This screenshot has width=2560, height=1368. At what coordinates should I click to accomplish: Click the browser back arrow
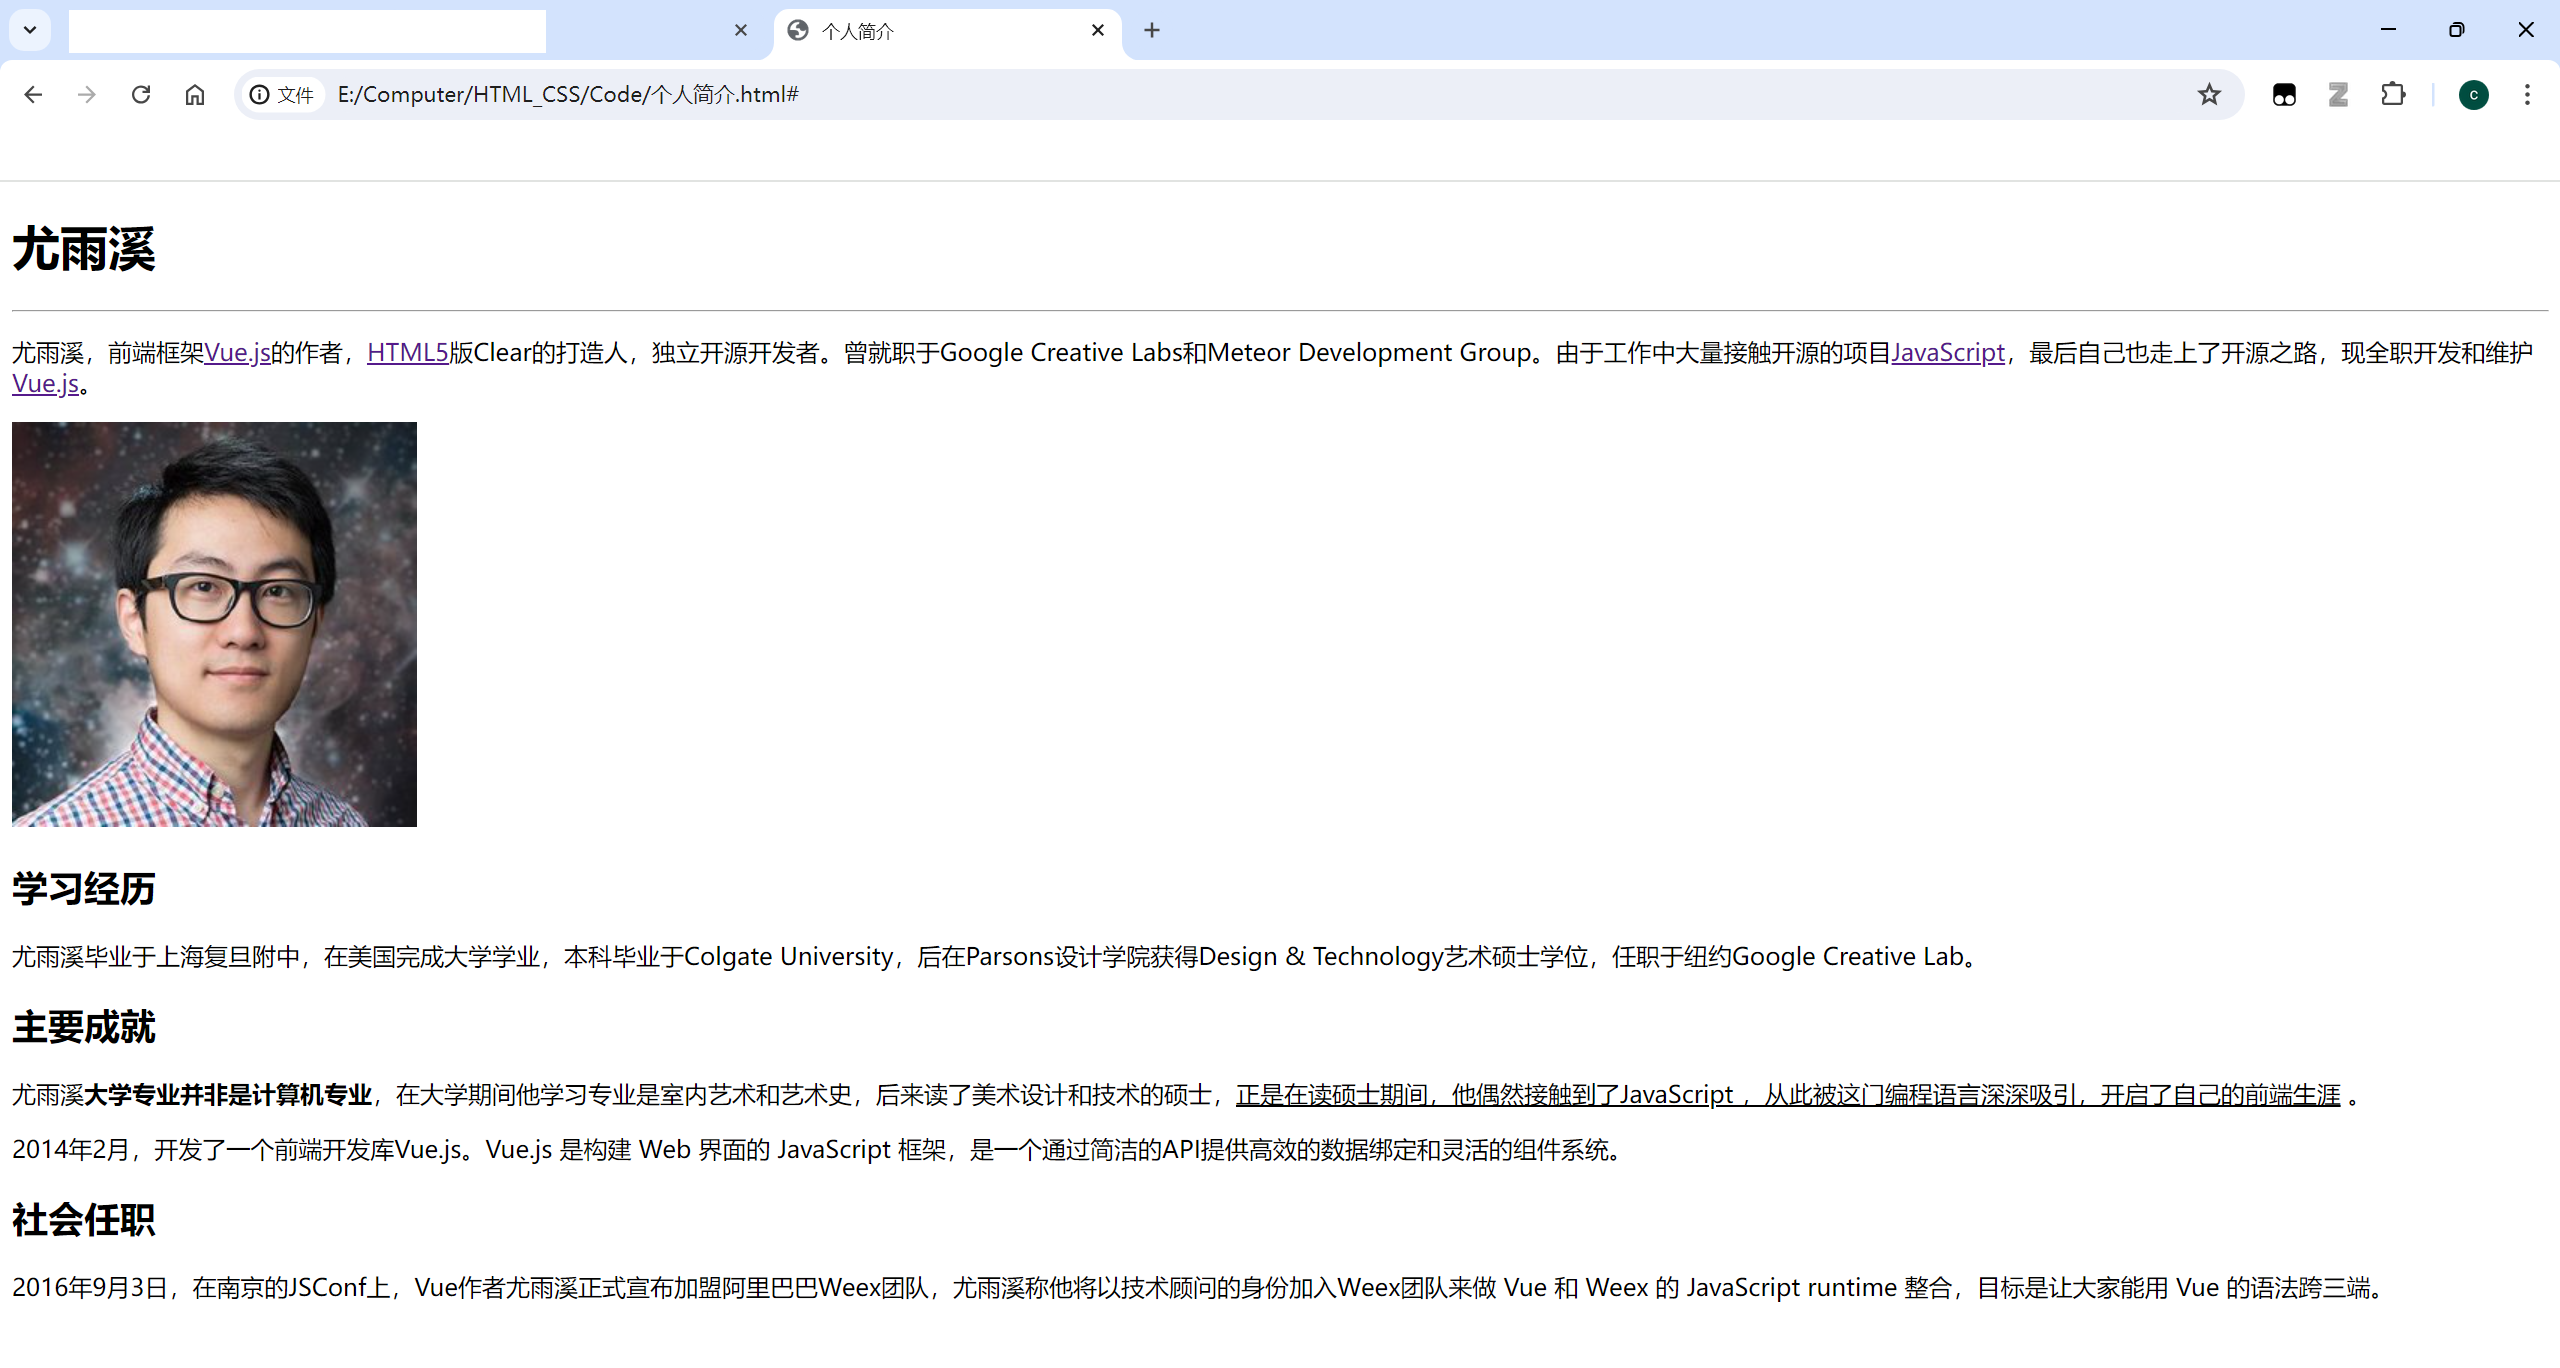(33, 94)
